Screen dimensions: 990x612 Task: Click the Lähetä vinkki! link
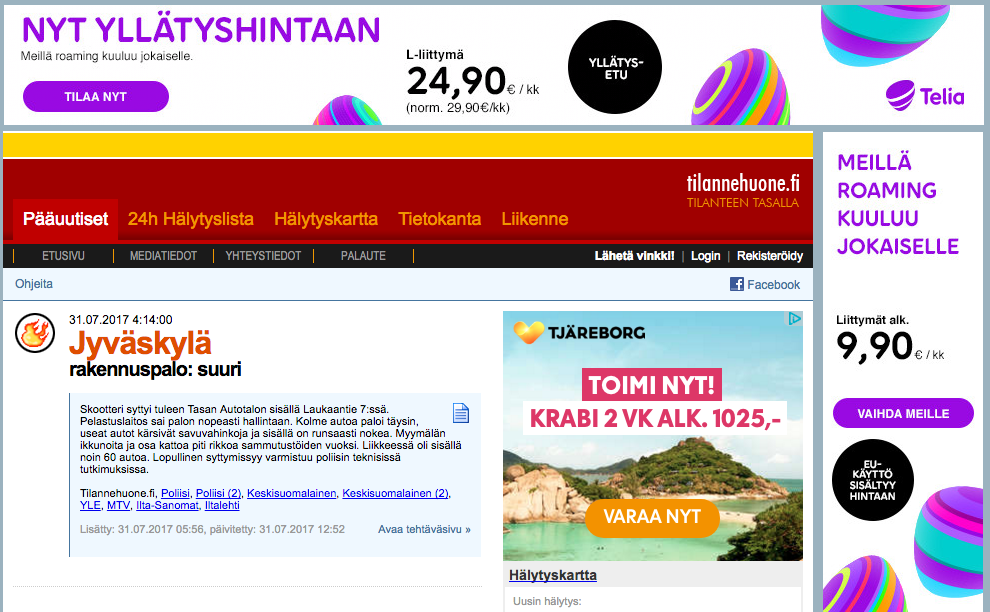(635, 256)
